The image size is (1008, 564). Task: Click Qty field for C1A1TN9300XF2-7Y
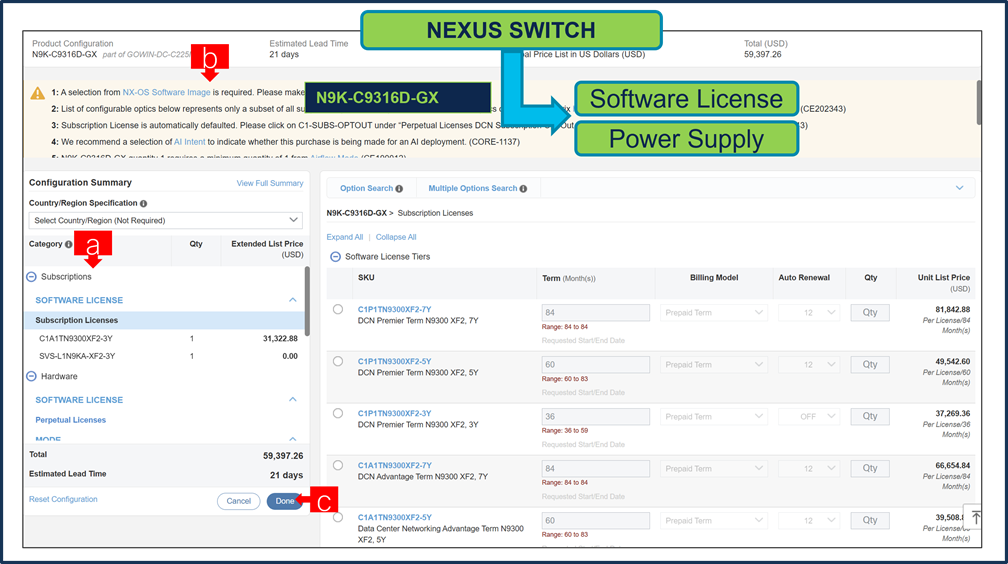tap(870, 469)
